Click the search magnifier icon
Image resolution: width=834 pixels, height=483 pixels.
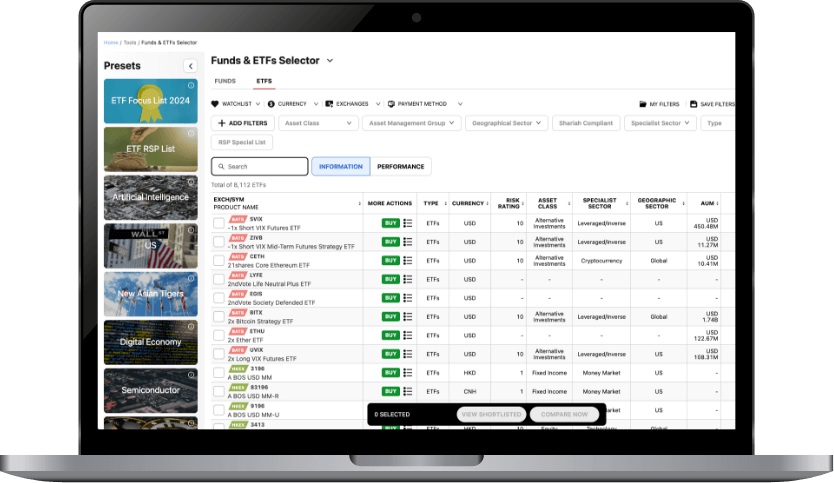click(x=221, y=166)
